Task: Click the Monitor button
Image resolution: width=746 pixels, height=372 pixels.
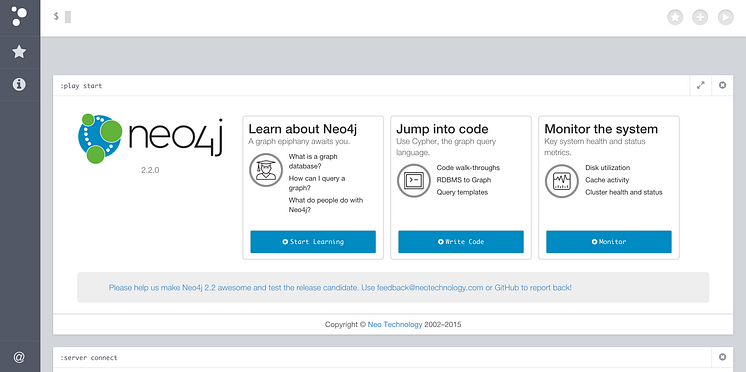Action: 609,242
